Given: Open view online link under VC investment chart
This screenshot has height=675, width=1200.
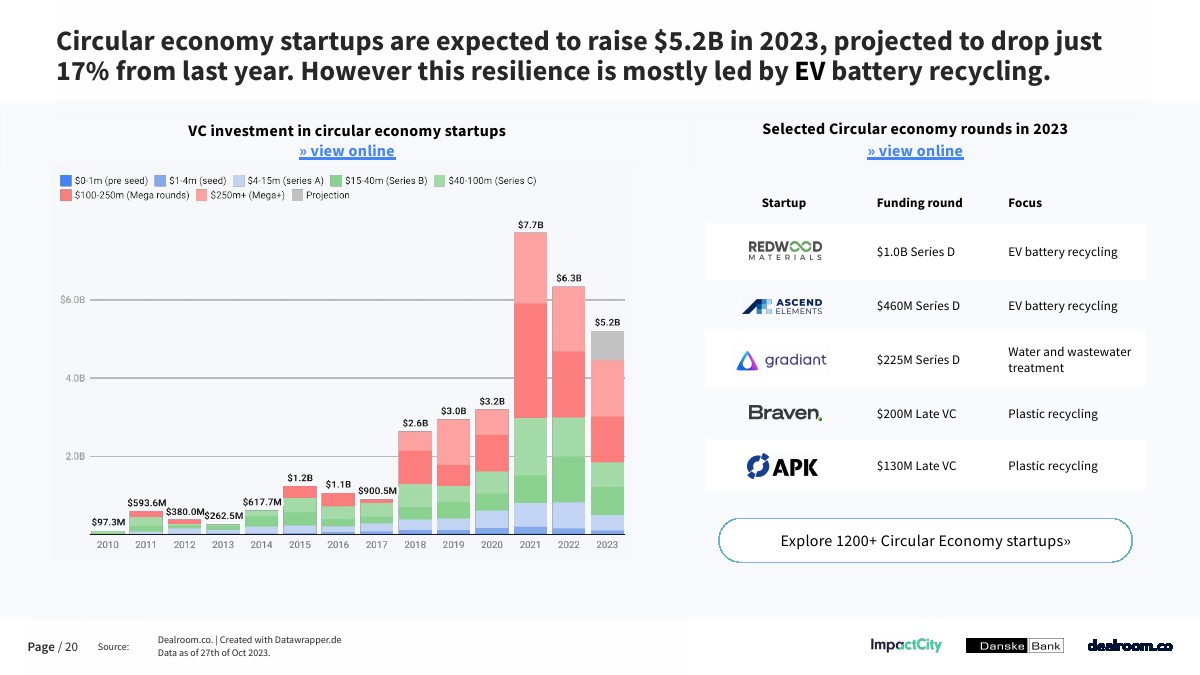Looking at the screenshot, I should tap(347, 151).
